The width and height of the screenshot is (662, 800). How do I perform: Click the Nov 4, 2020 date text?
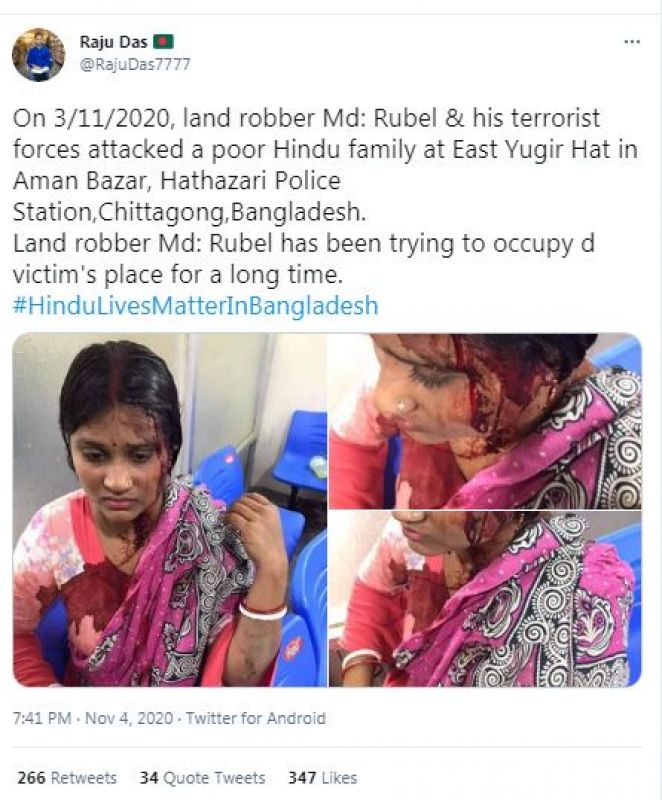[x=129, y=718]
